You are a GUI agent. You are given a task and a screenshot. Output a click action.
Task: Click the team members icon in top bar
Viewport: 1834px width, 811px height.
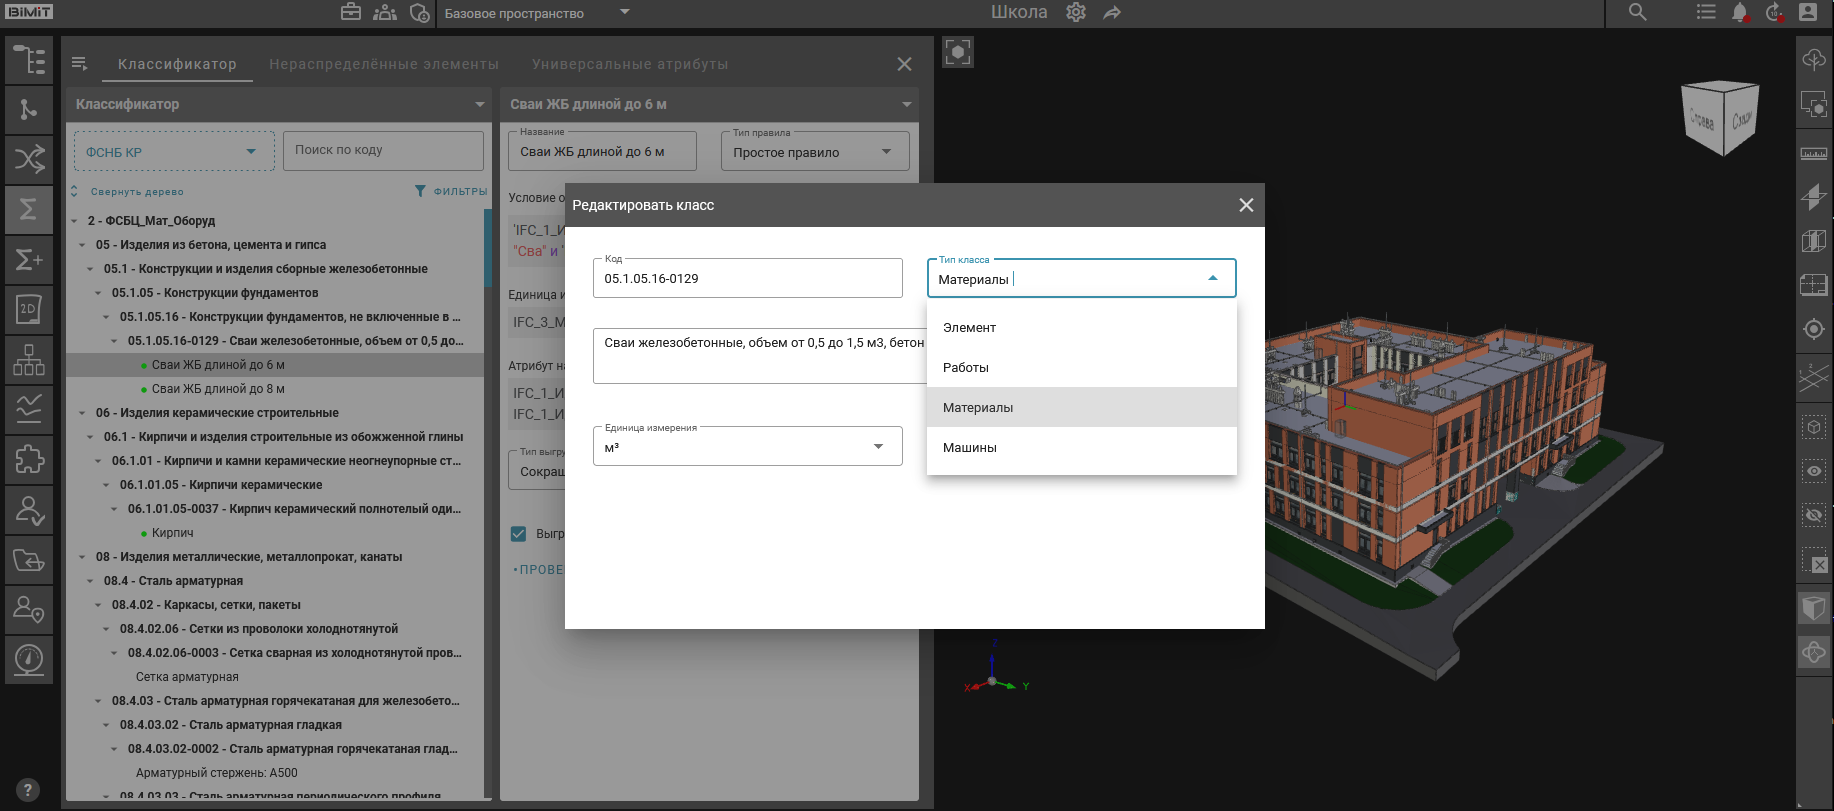pyautogui.click(x=385, y=13)
